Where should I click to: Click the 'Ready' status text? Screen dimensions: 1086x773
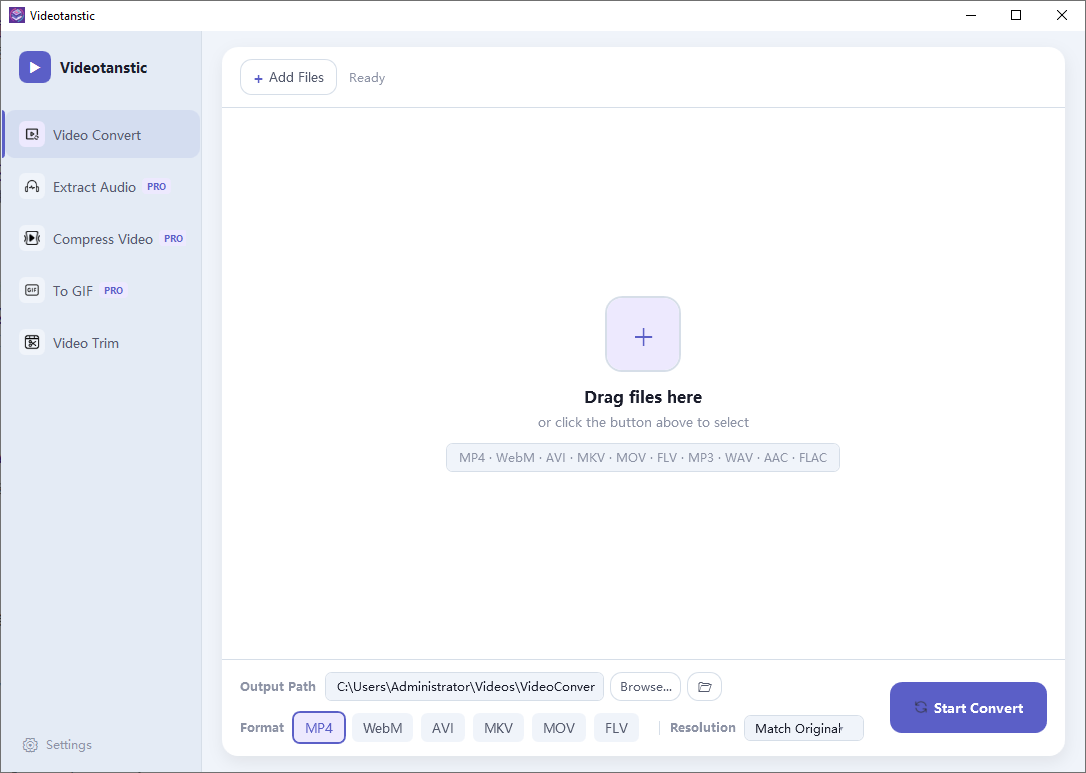click(x=367, y=78)
